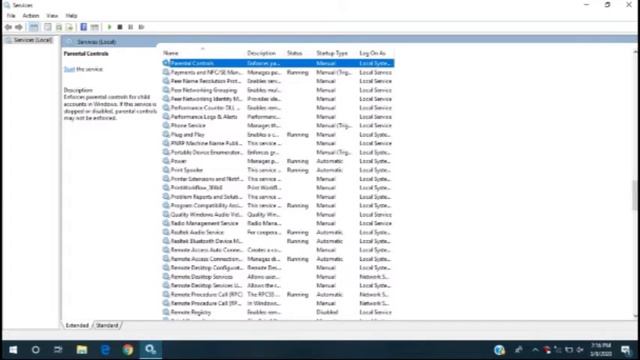This screenshot has width=640, height=360.
Task: Select the PNRP Machine Name Publication service
Action: tap(278, 143)
